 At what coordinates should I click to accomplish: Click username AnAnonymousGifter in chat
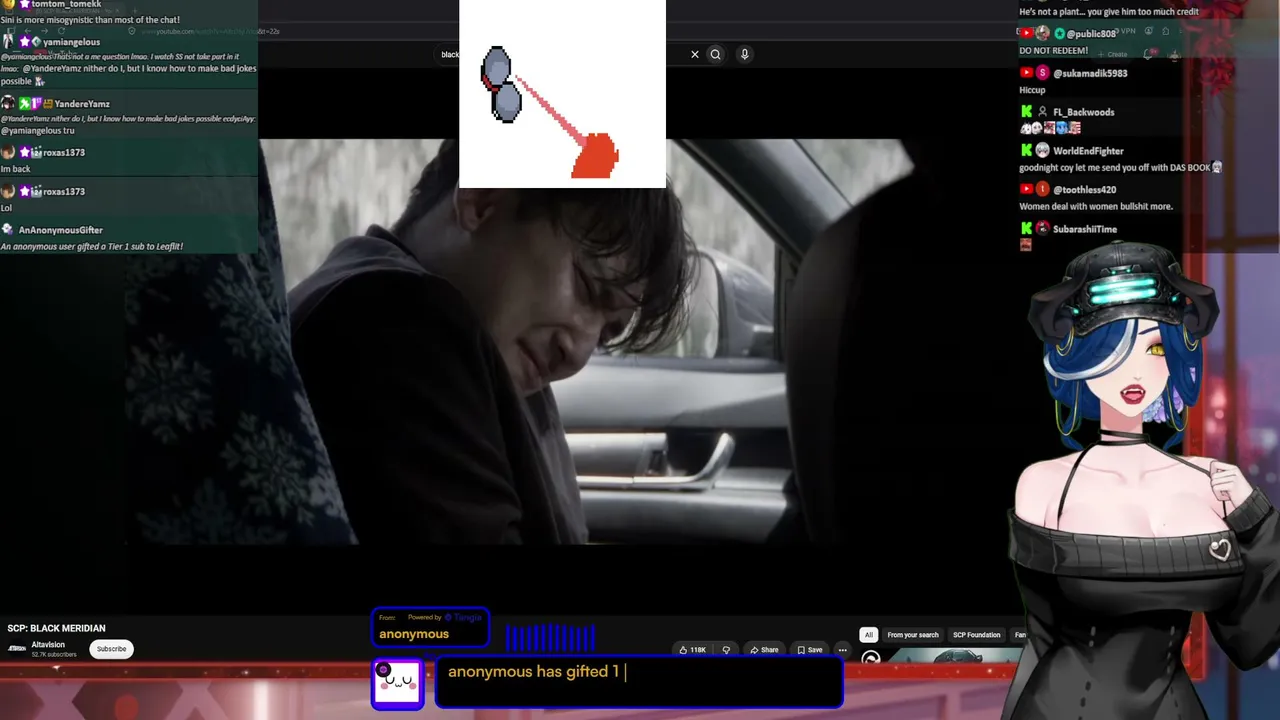(61, 230)
